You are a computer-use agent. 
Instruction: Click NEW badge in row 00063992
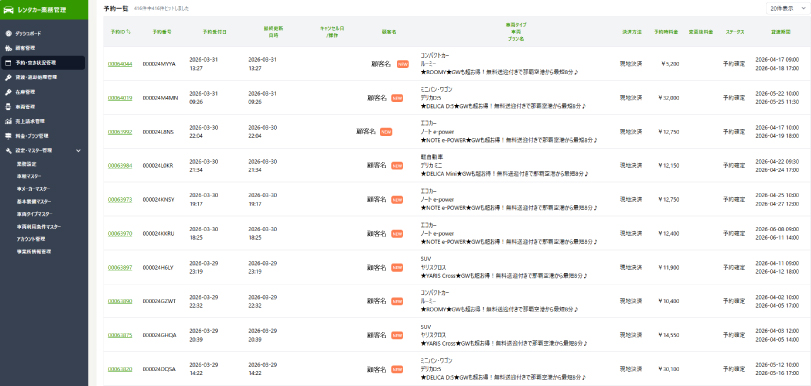[x=386, y=132]
